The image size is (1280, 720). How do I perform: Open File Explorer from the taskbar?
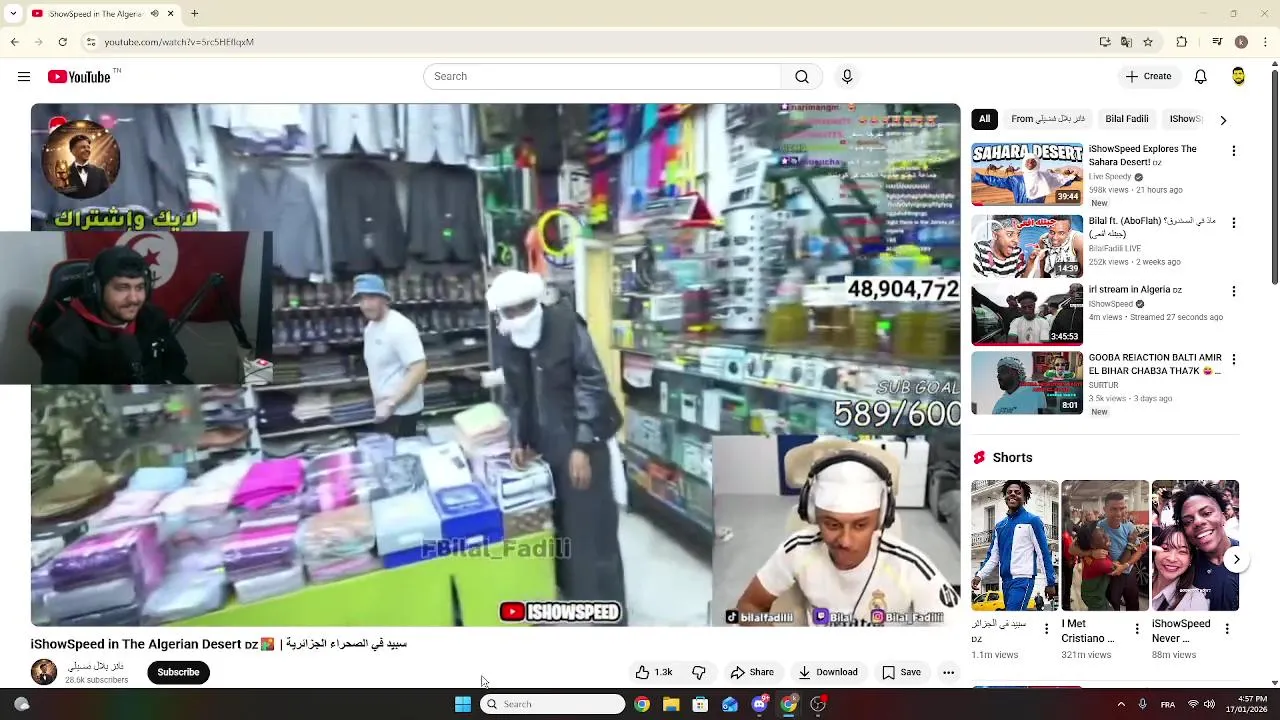click(x=671, y=704)
